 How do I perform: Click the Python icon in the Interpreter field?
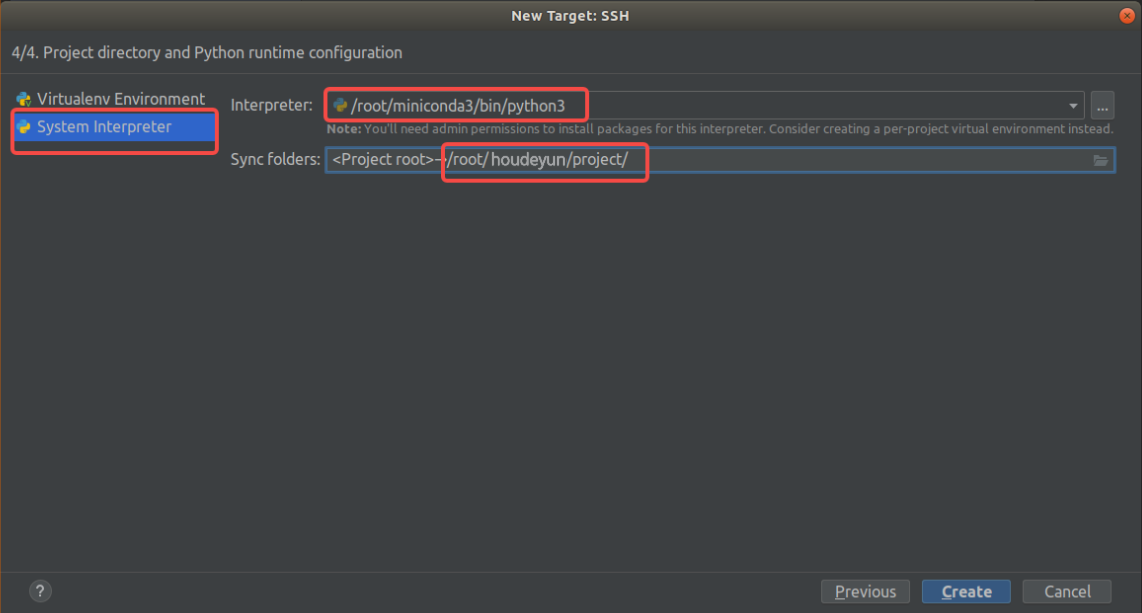(x=340, y=105)
